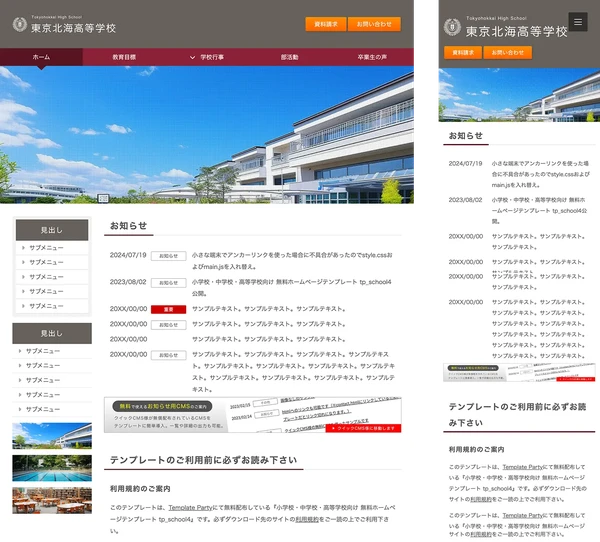Screen dimensions: 600x542
Task: Open the library thumbnail in sidebar
Action: pos(52,500)
